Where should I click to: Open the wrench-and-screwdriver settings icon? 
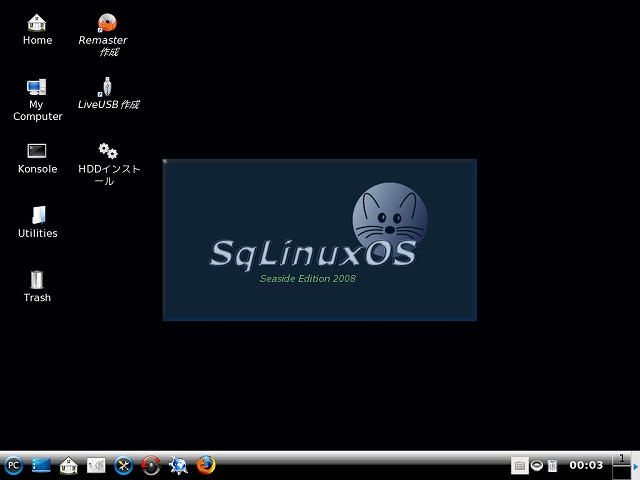tap(123, 465)
